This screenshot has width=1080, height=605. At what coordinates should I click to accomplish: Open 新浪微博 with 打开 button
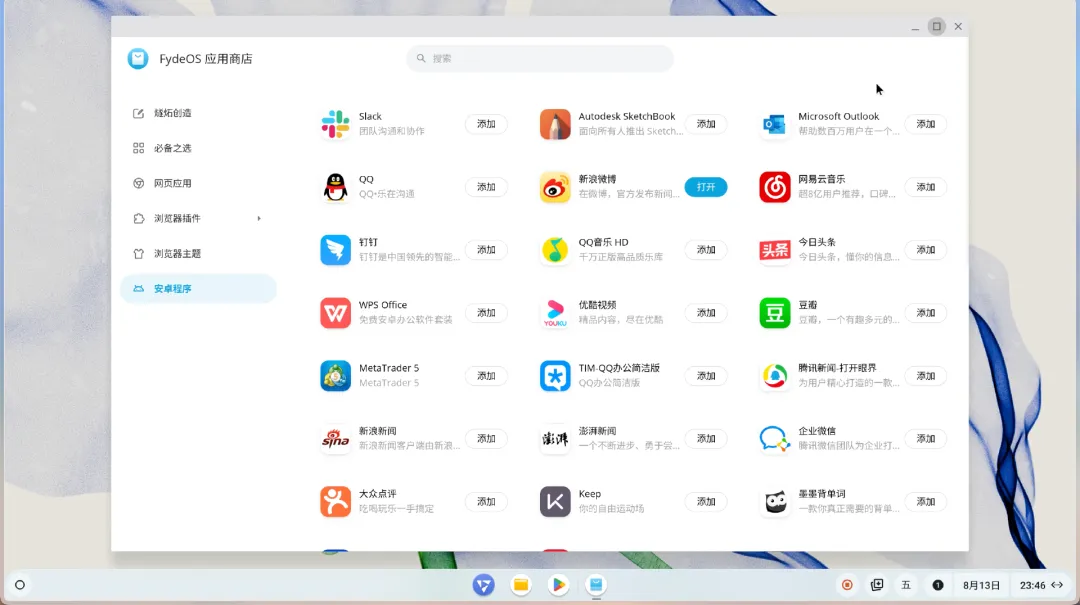(x=706, y=187)
